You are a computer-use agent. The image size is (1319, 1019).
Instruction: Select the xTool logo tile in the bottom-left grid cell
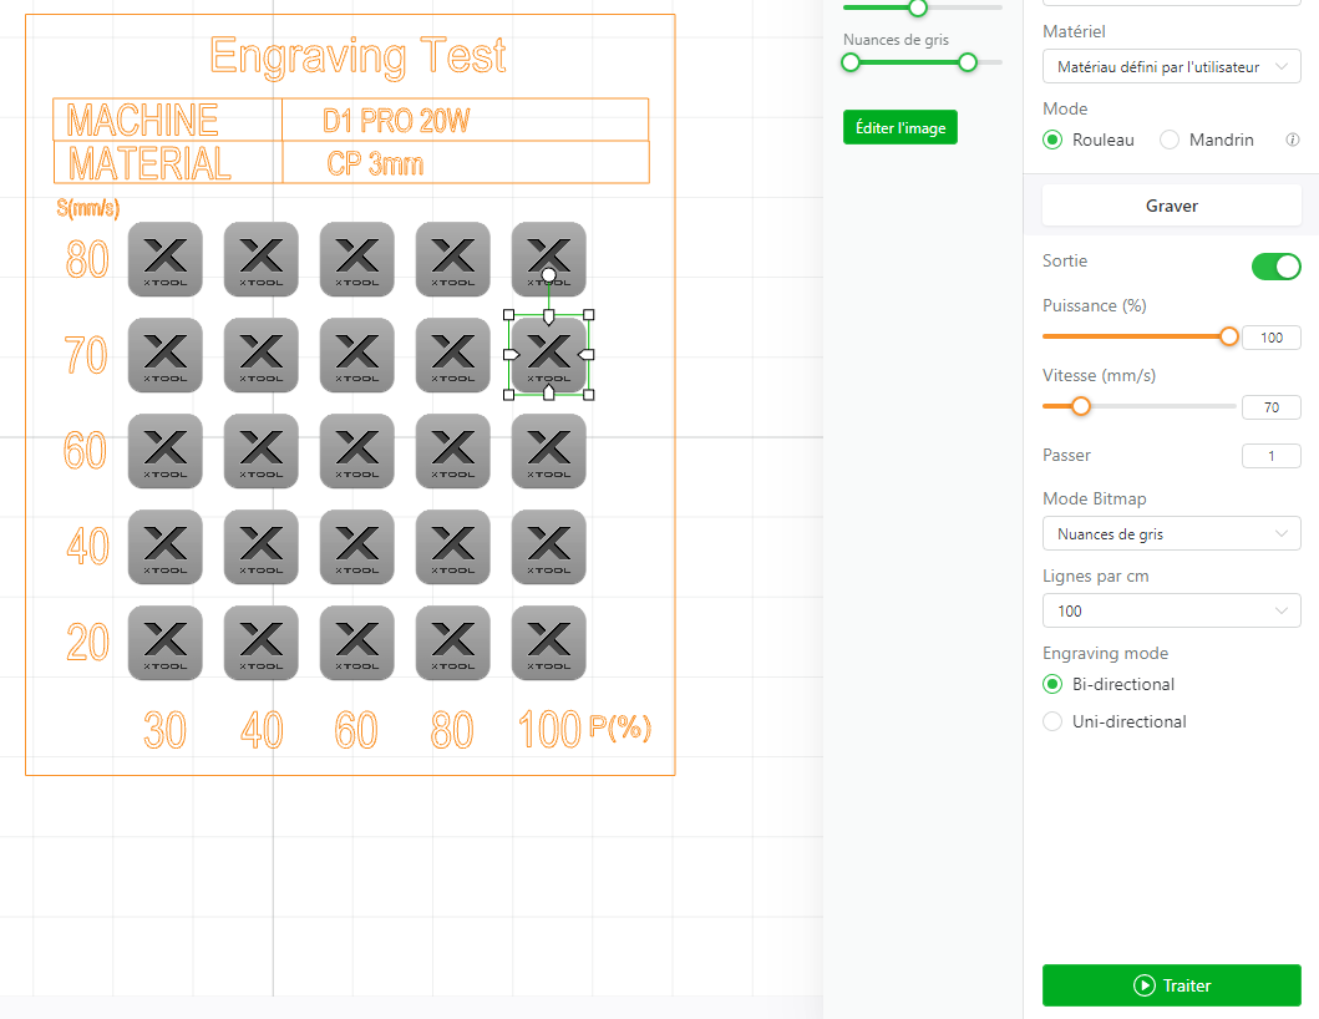tap(165, 643)
